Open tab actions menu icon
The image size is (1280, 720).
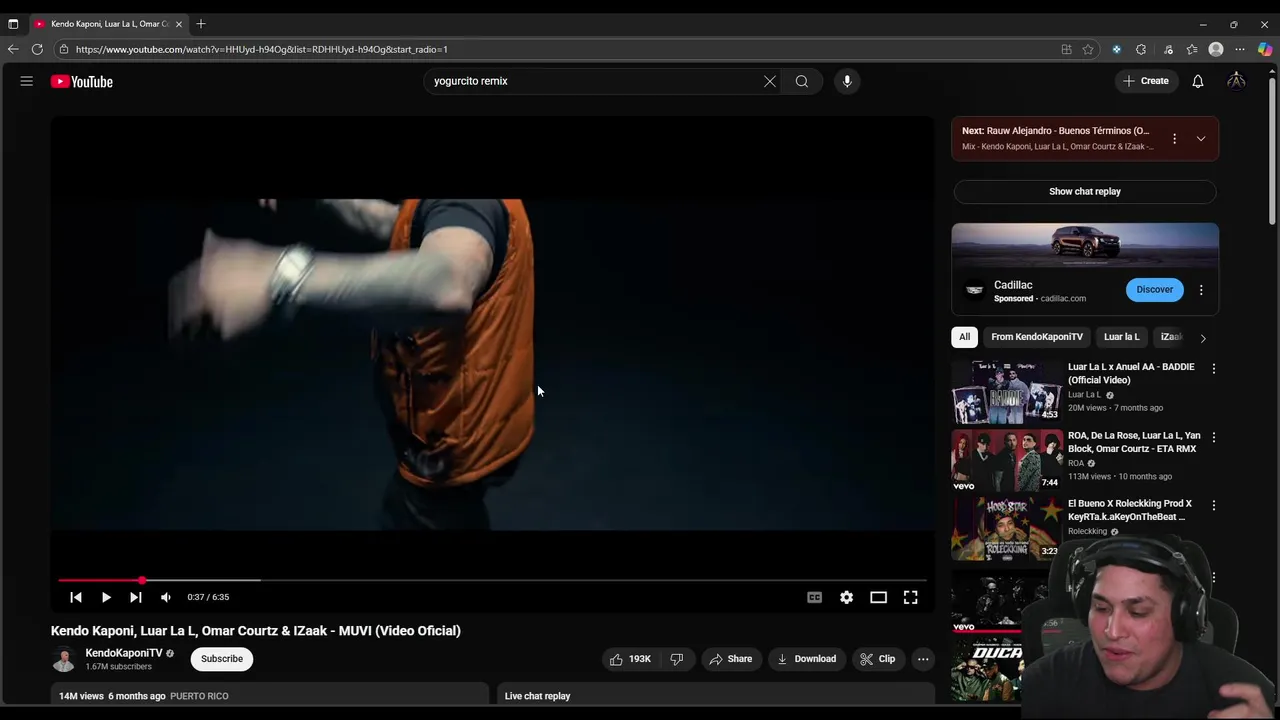tap(13, 23)
